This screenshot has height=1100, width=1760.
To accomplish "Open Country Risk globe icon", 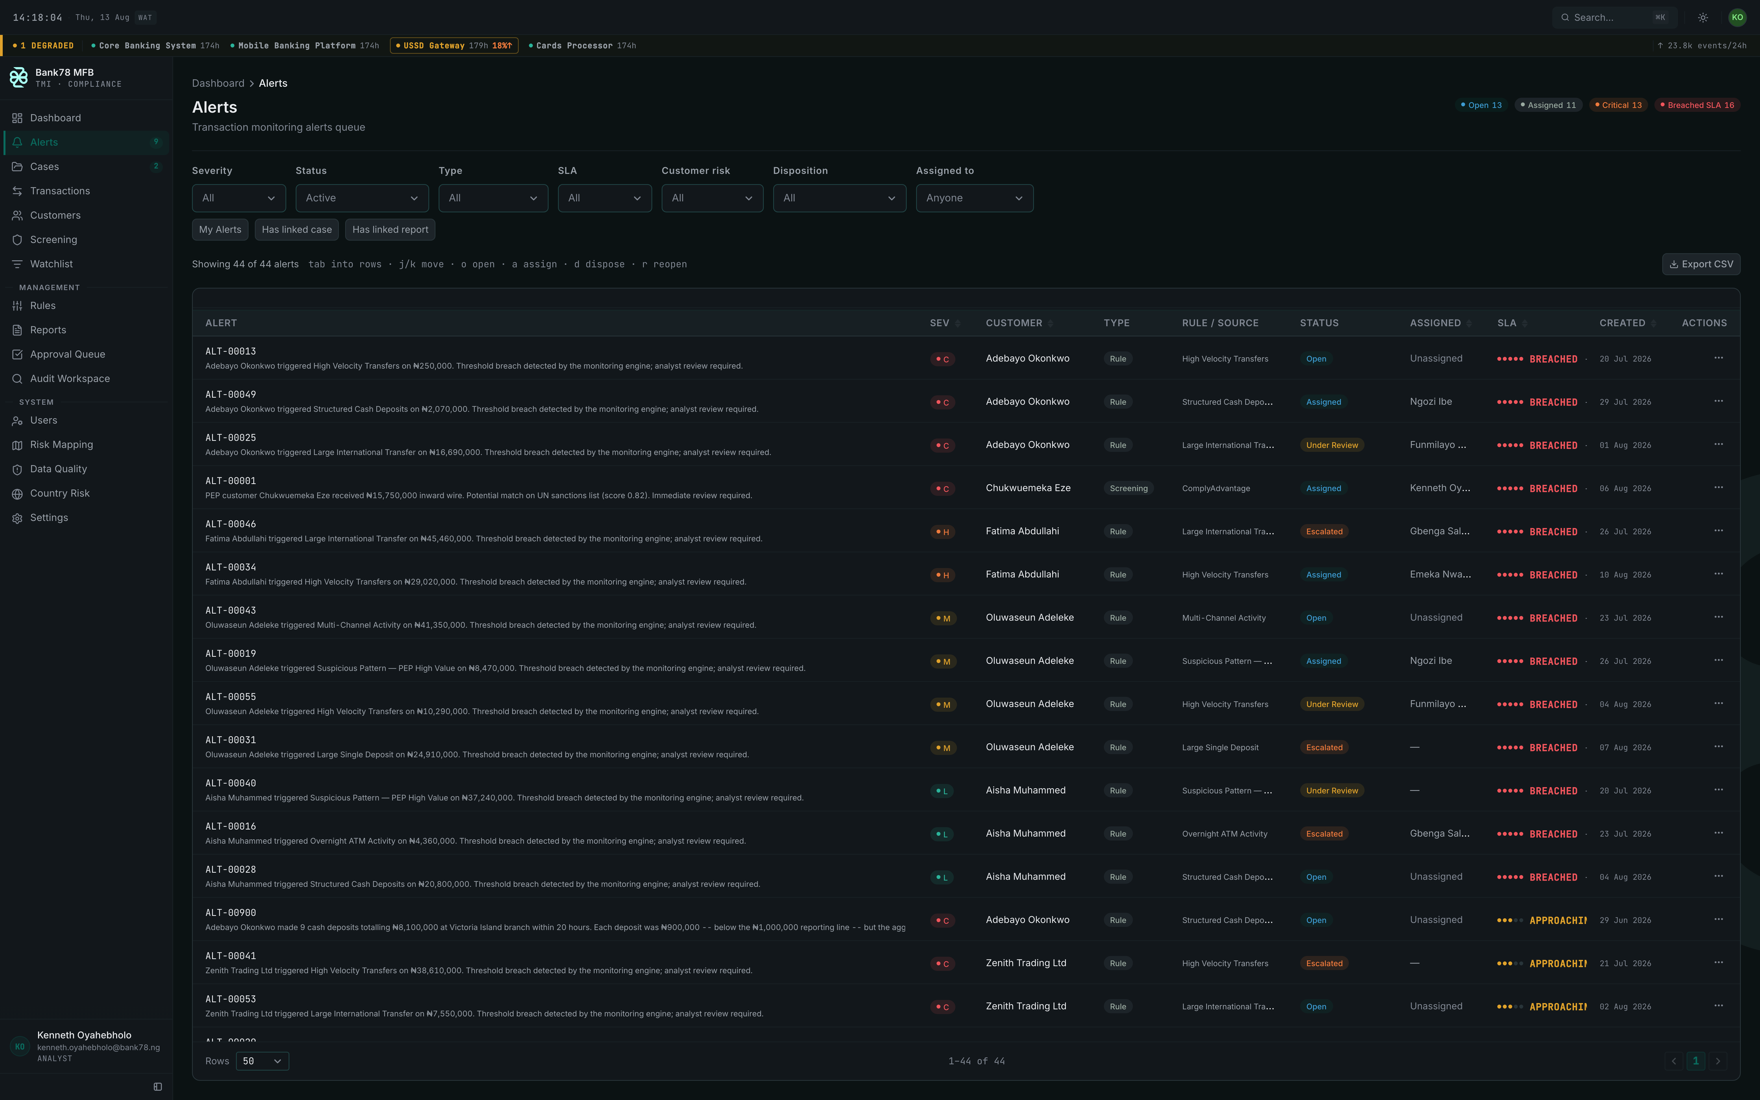I will point(17,494).
